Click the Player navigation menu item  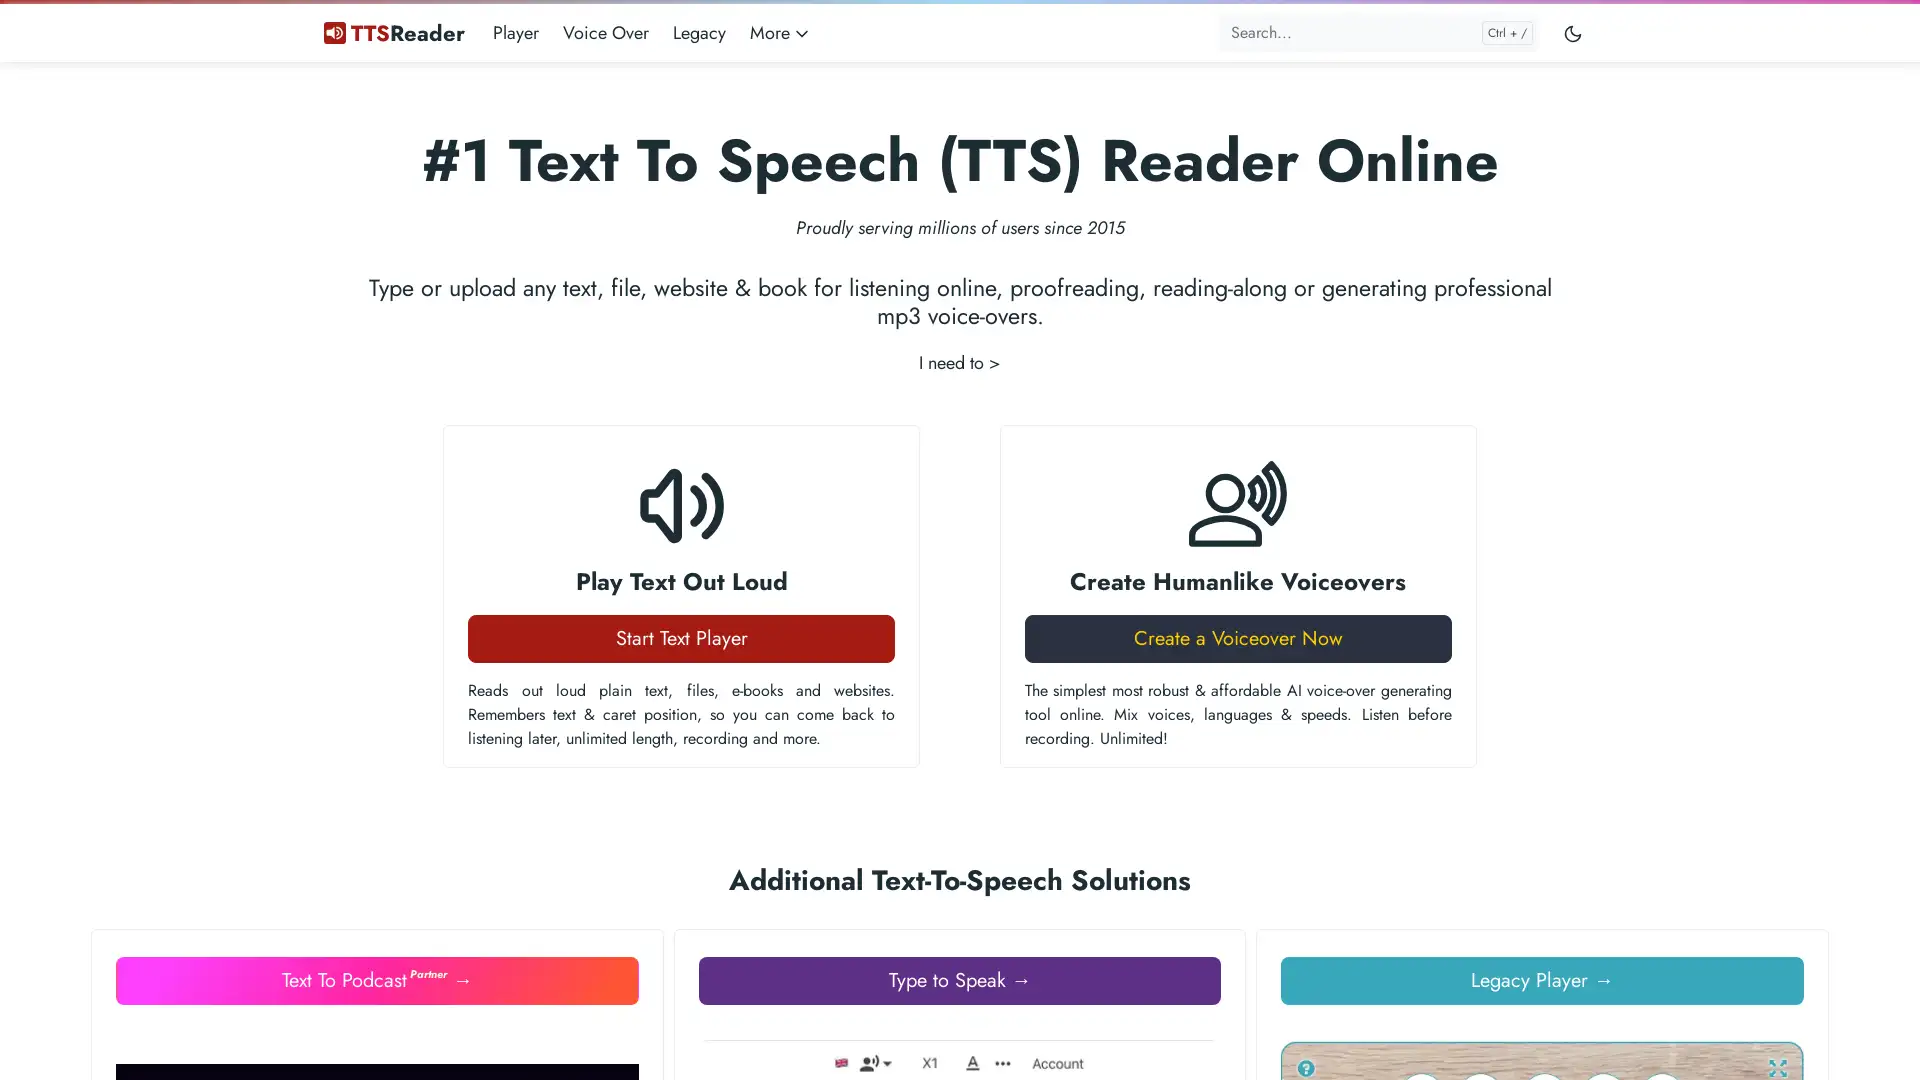[514, 32]
